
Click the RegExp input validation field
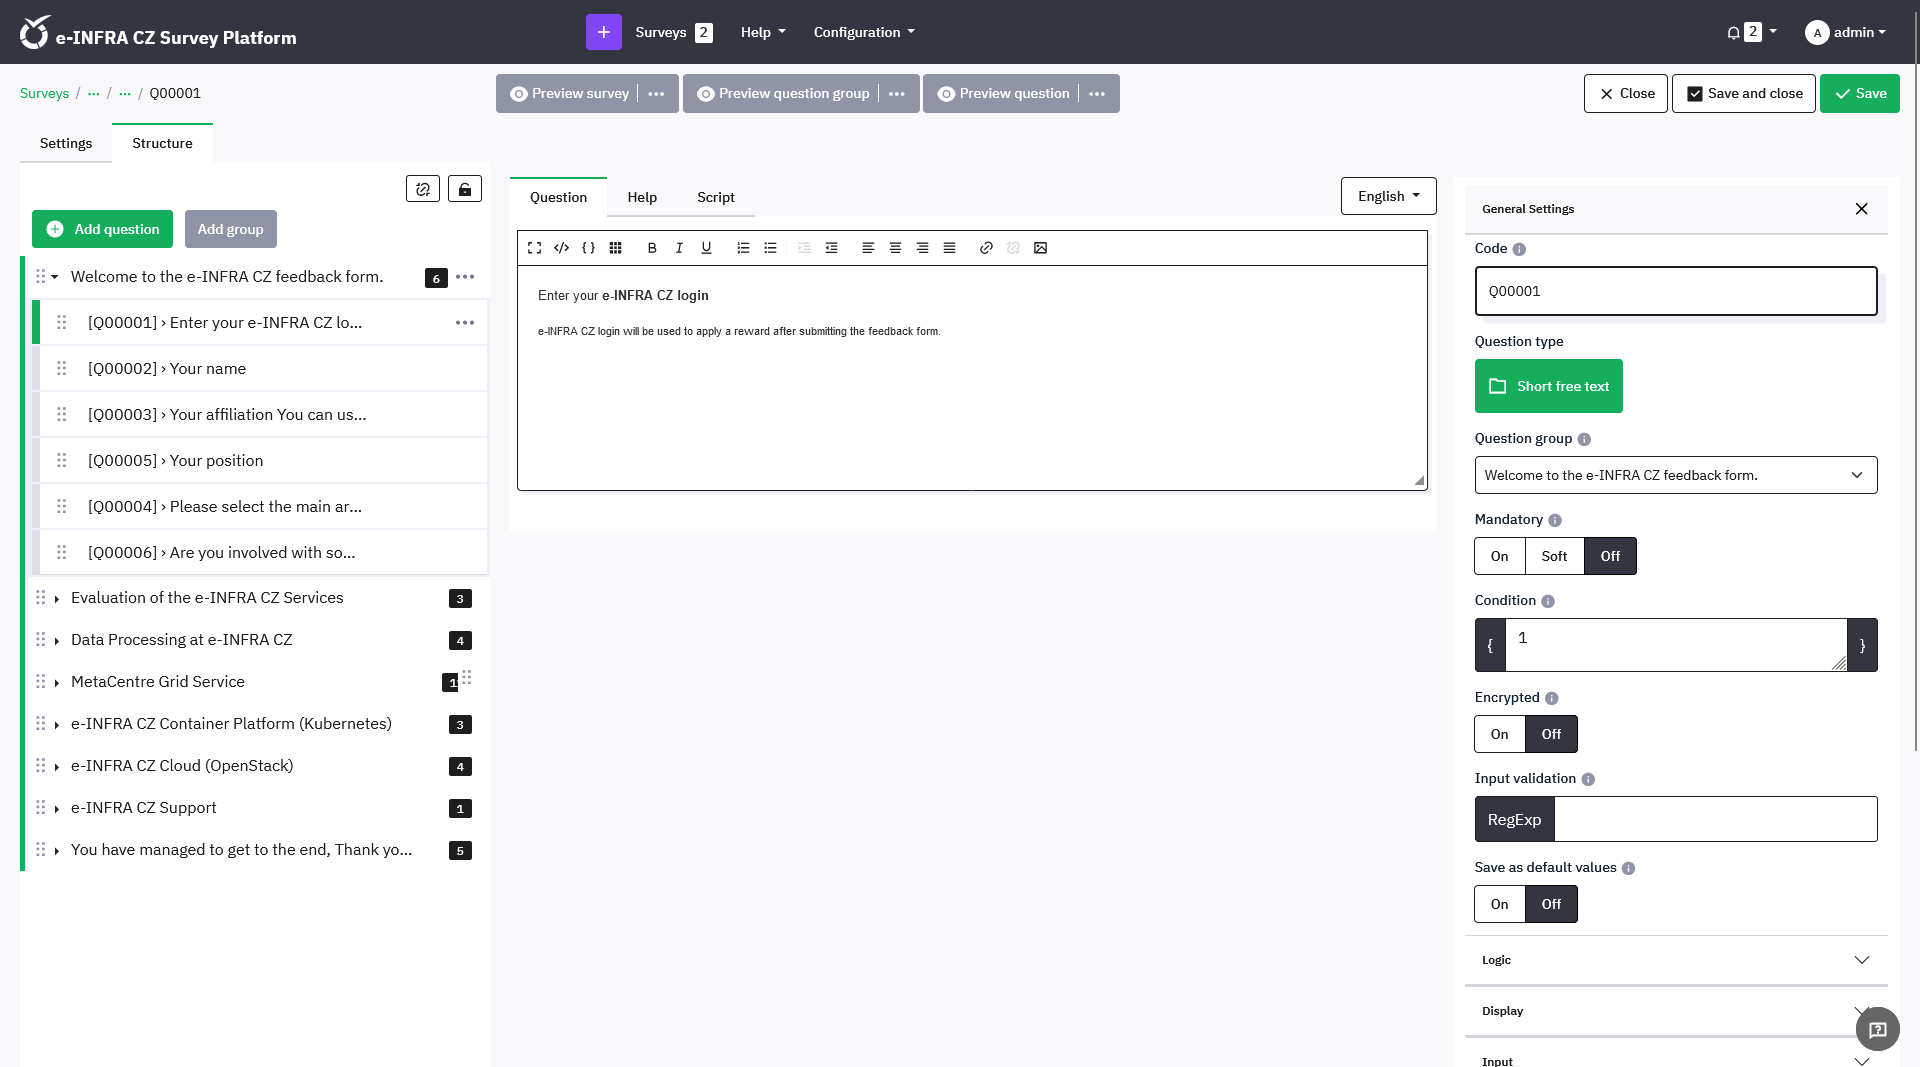pos(1716,818)
